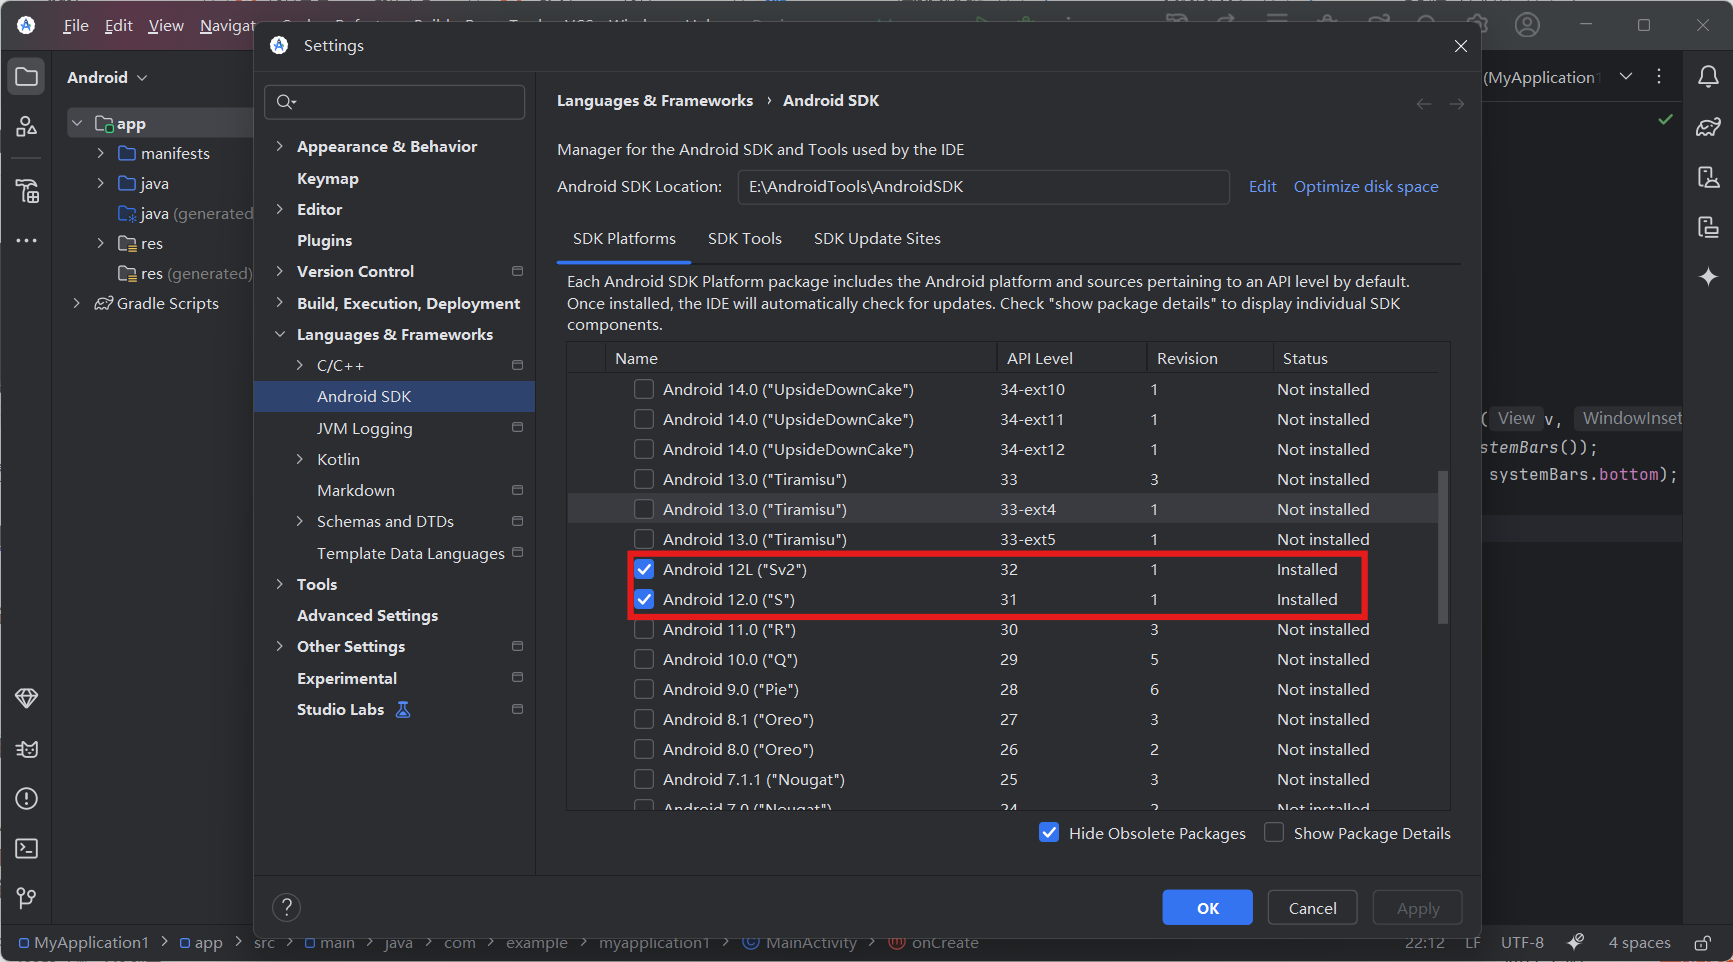Expand the Tools settings section
Screen dimensions: 1733x962
(x=280, y=584)
